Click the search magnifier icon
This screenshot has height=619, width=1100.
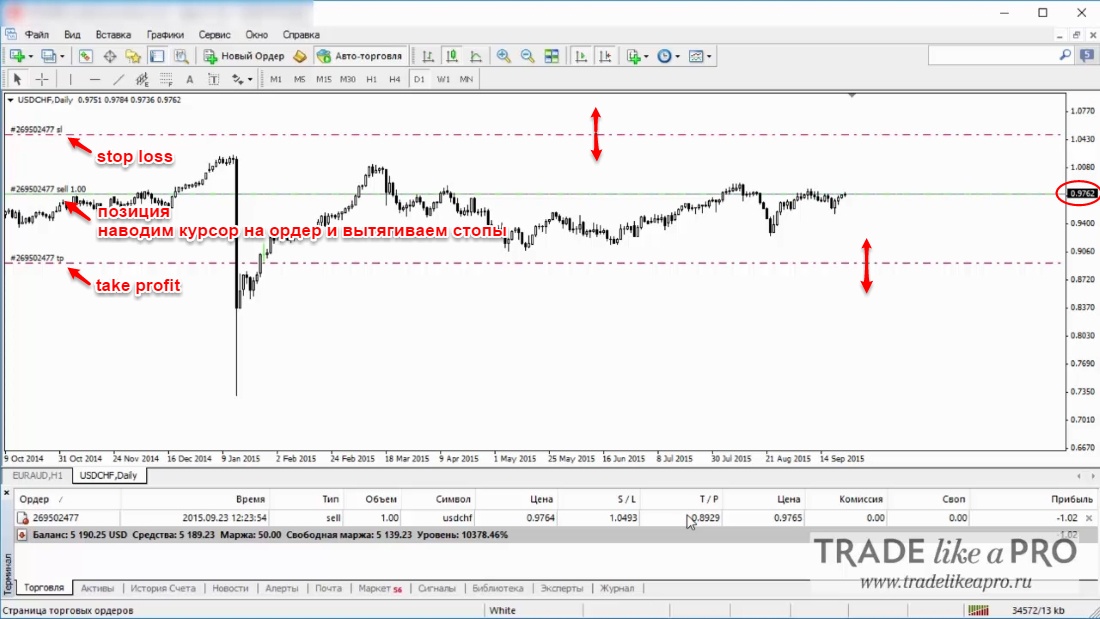click(x=1065, y=55)
